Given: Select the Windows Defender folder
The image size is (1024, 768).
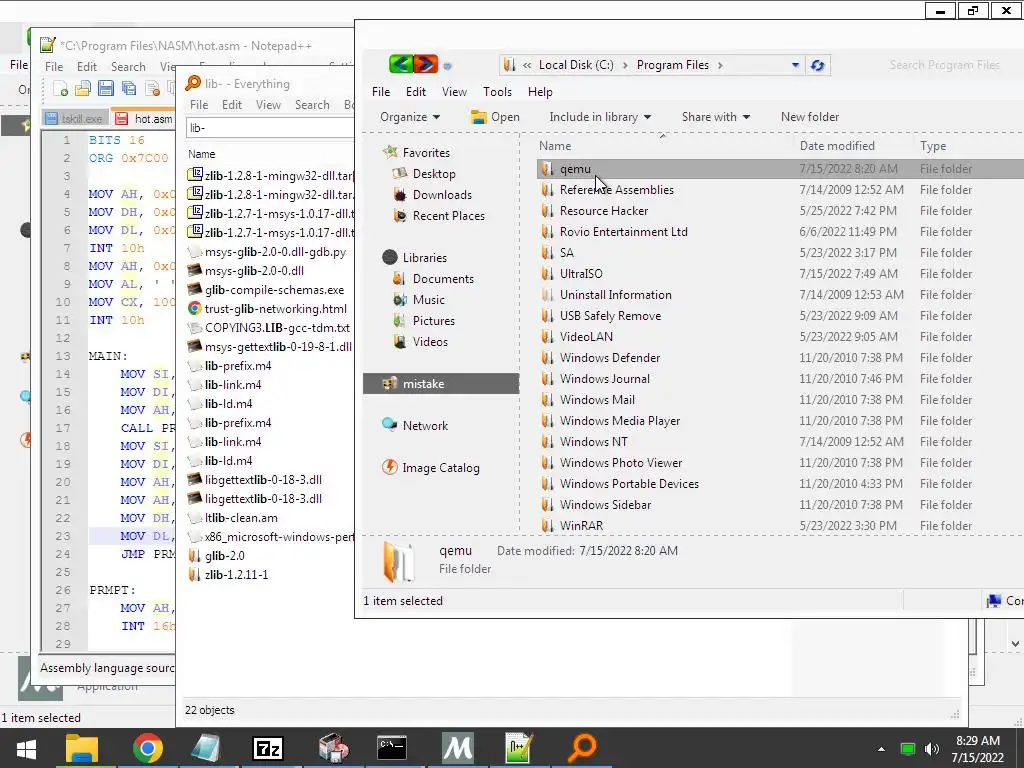Looking at the screenshot, I should click(609, 358).
